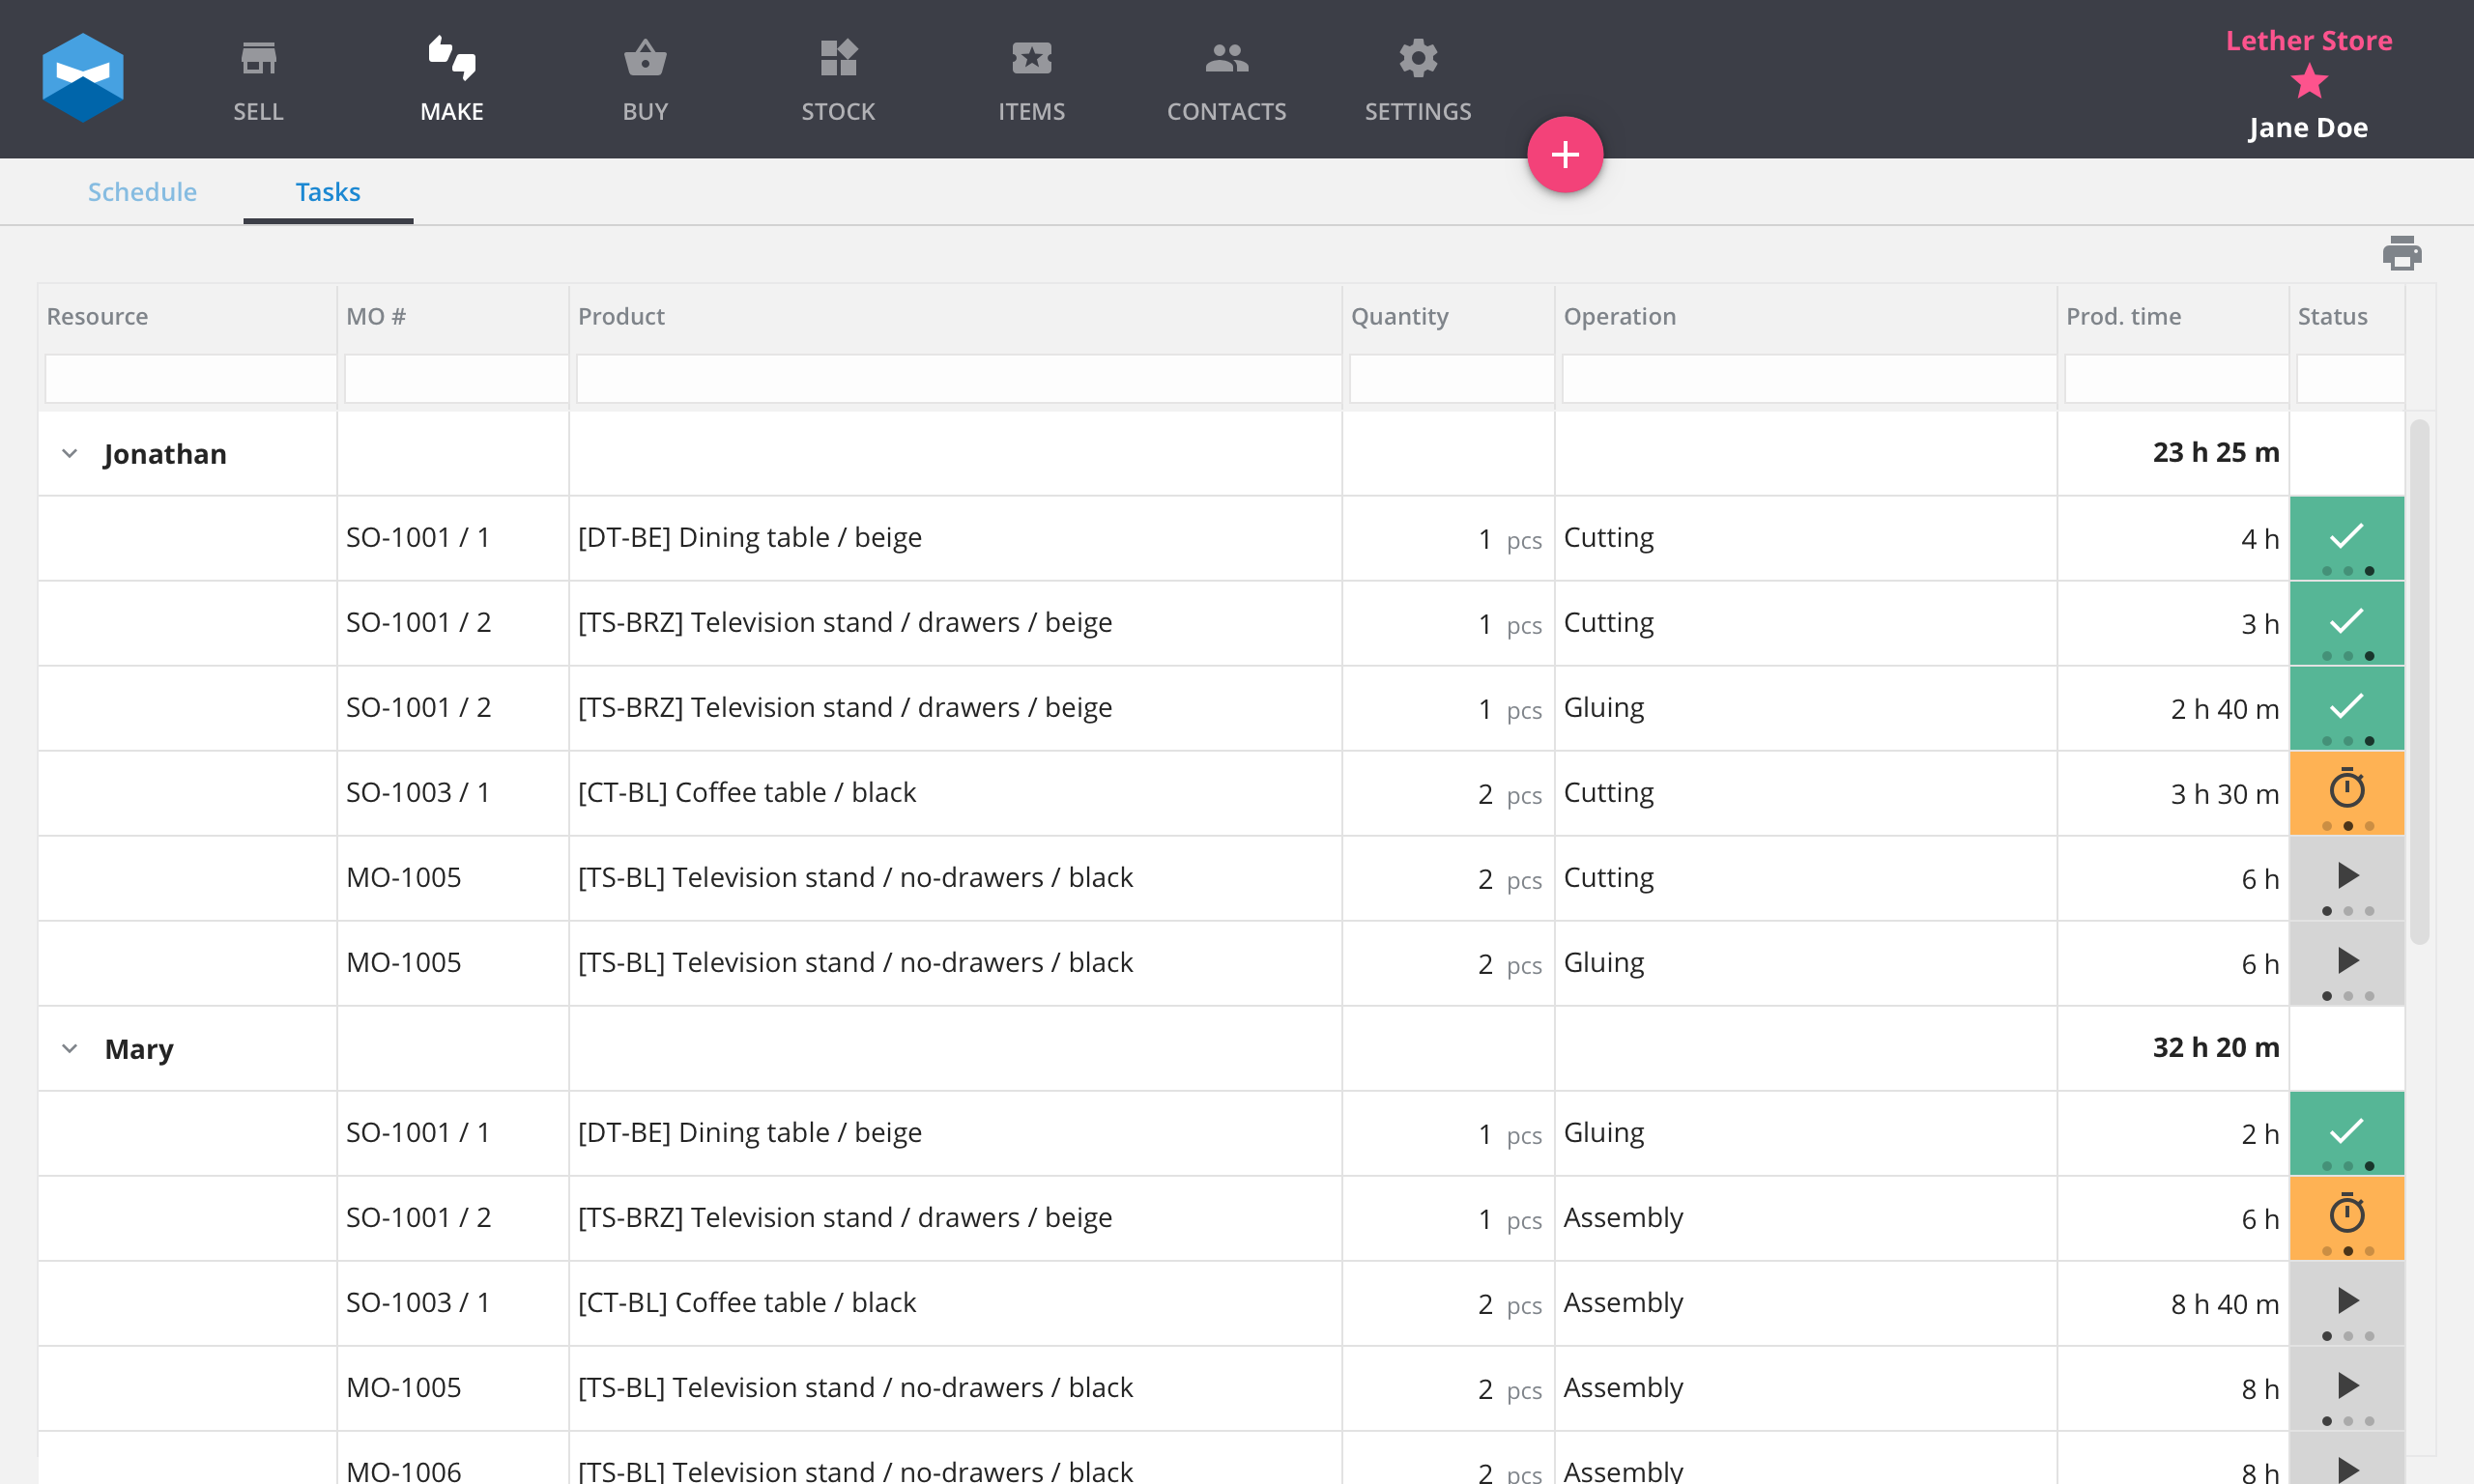
Task: Open the Lether Store account link
Action: coord(2308,41)
